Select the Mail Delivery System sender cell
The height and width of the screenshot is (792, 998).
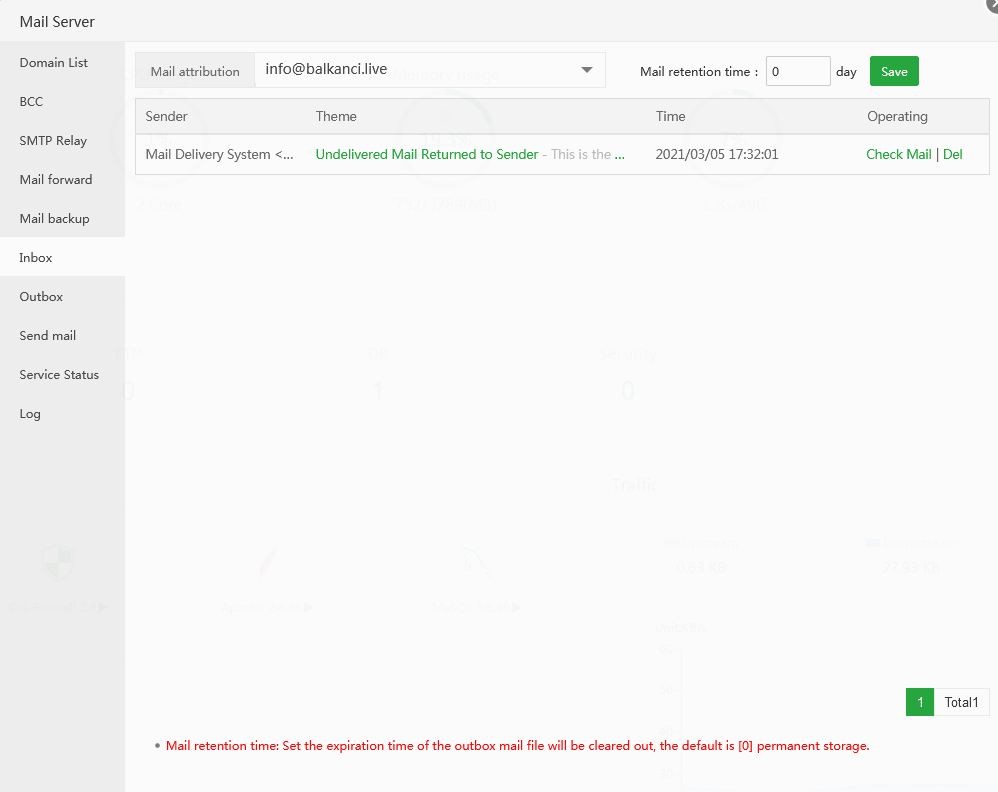219,154
